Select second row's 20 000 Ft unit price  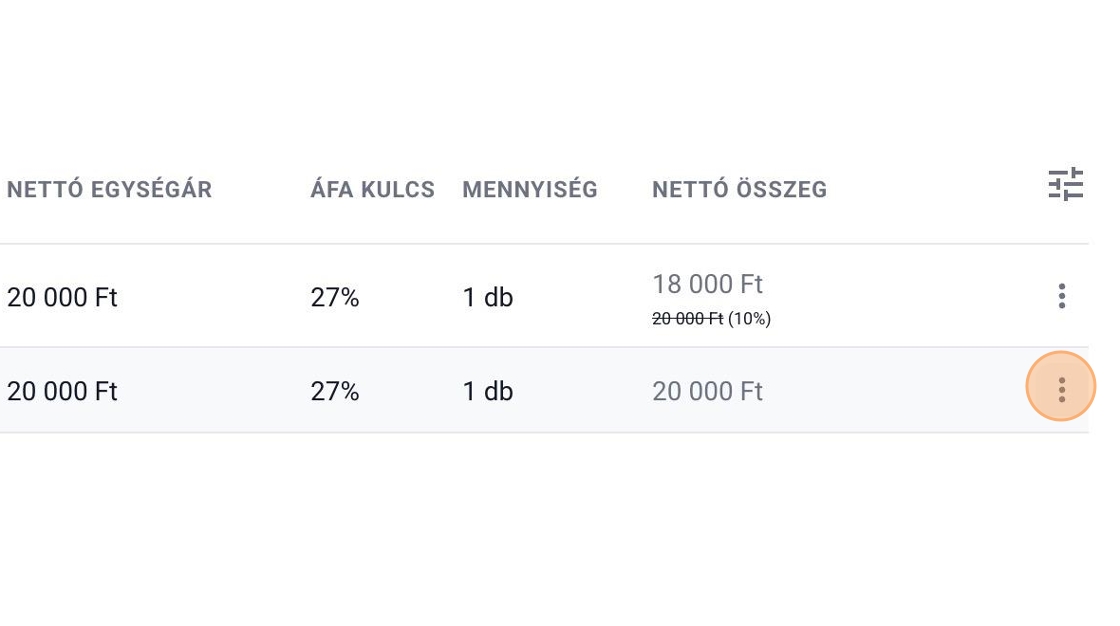tap(62, 391)
